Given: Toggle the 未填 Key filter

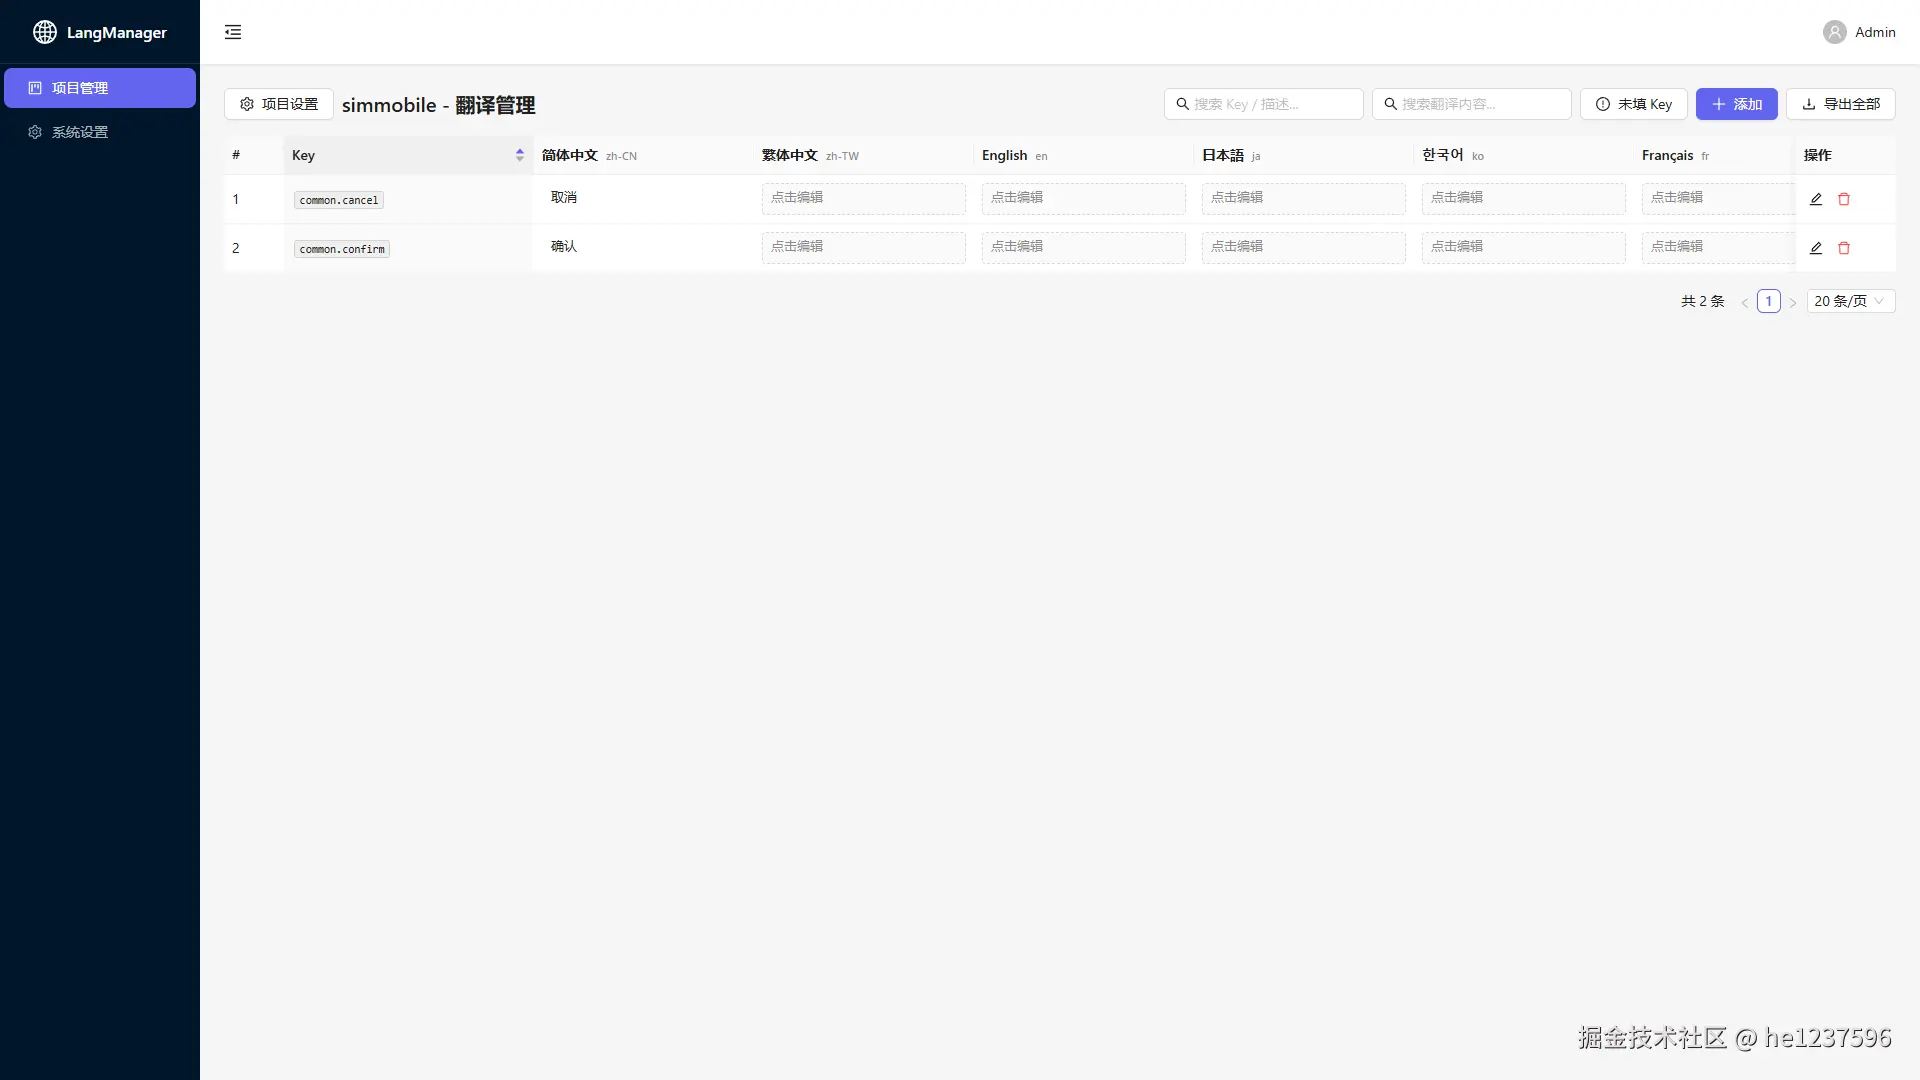Looking at the screenshot, I should [x=1633, y=104].
